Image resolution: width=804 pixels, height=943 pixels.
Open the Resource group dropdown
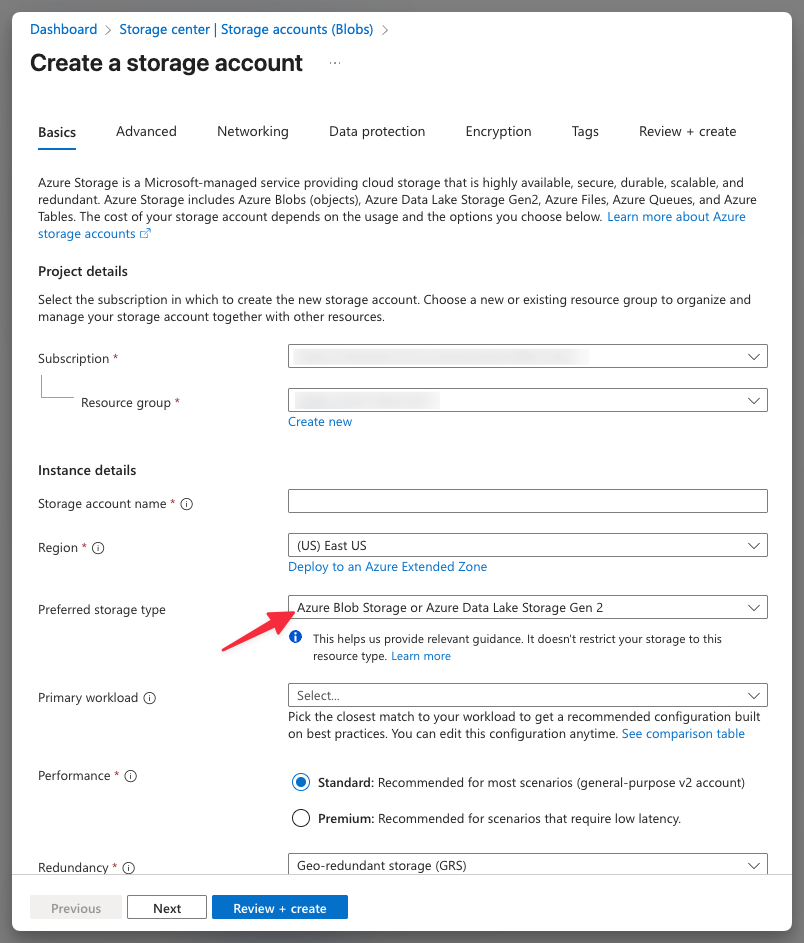(527, 400)
